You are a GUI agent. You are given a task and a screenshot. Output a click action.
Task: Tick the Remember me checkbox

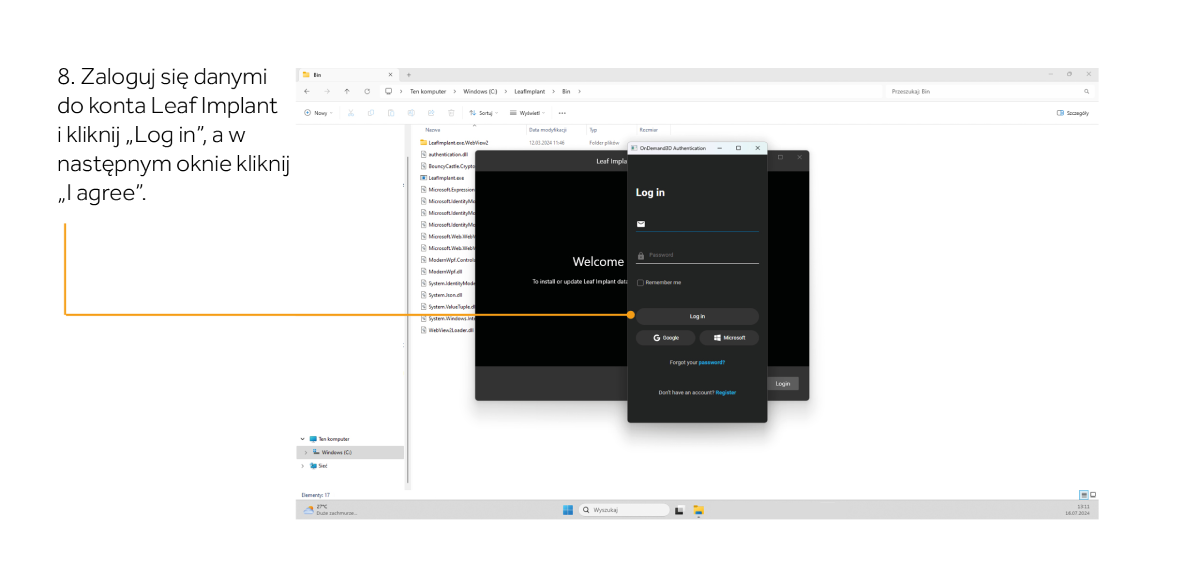coord(640,283)
